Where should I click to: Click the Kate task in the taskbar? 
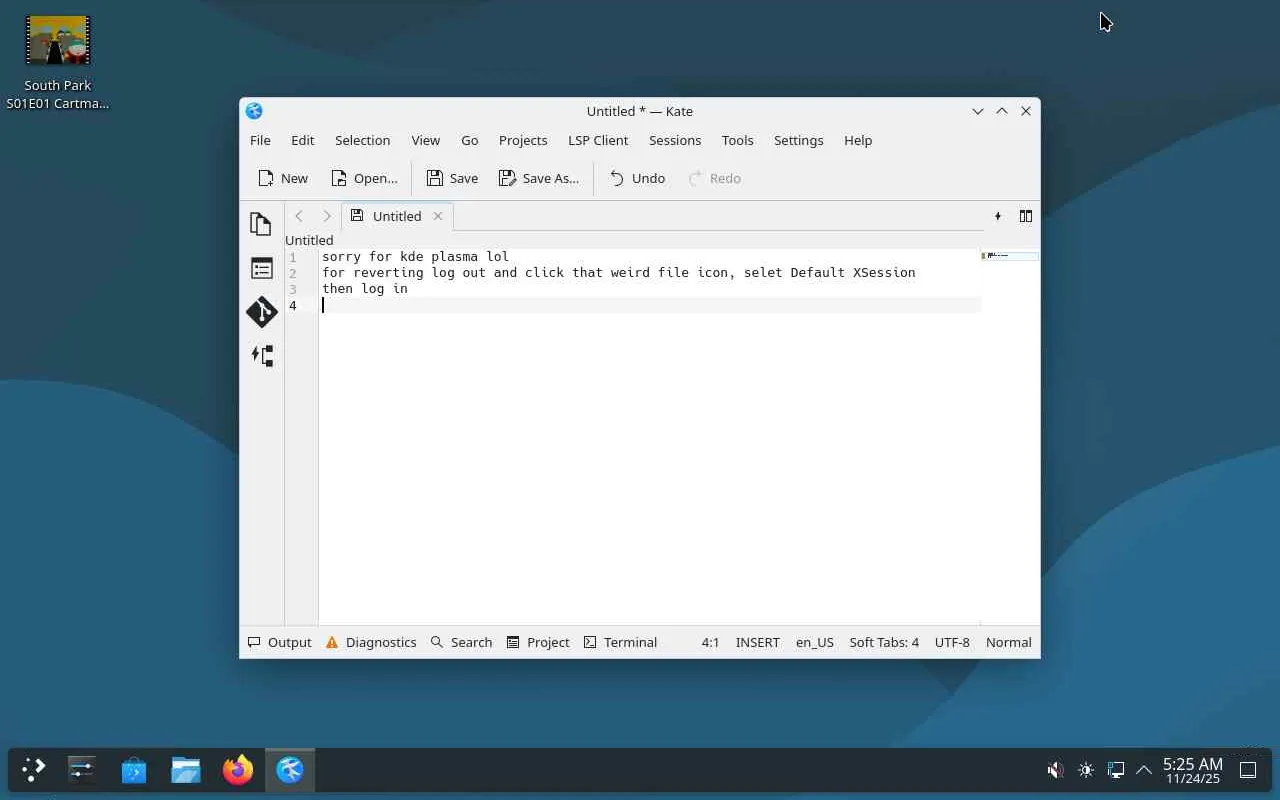290,770
